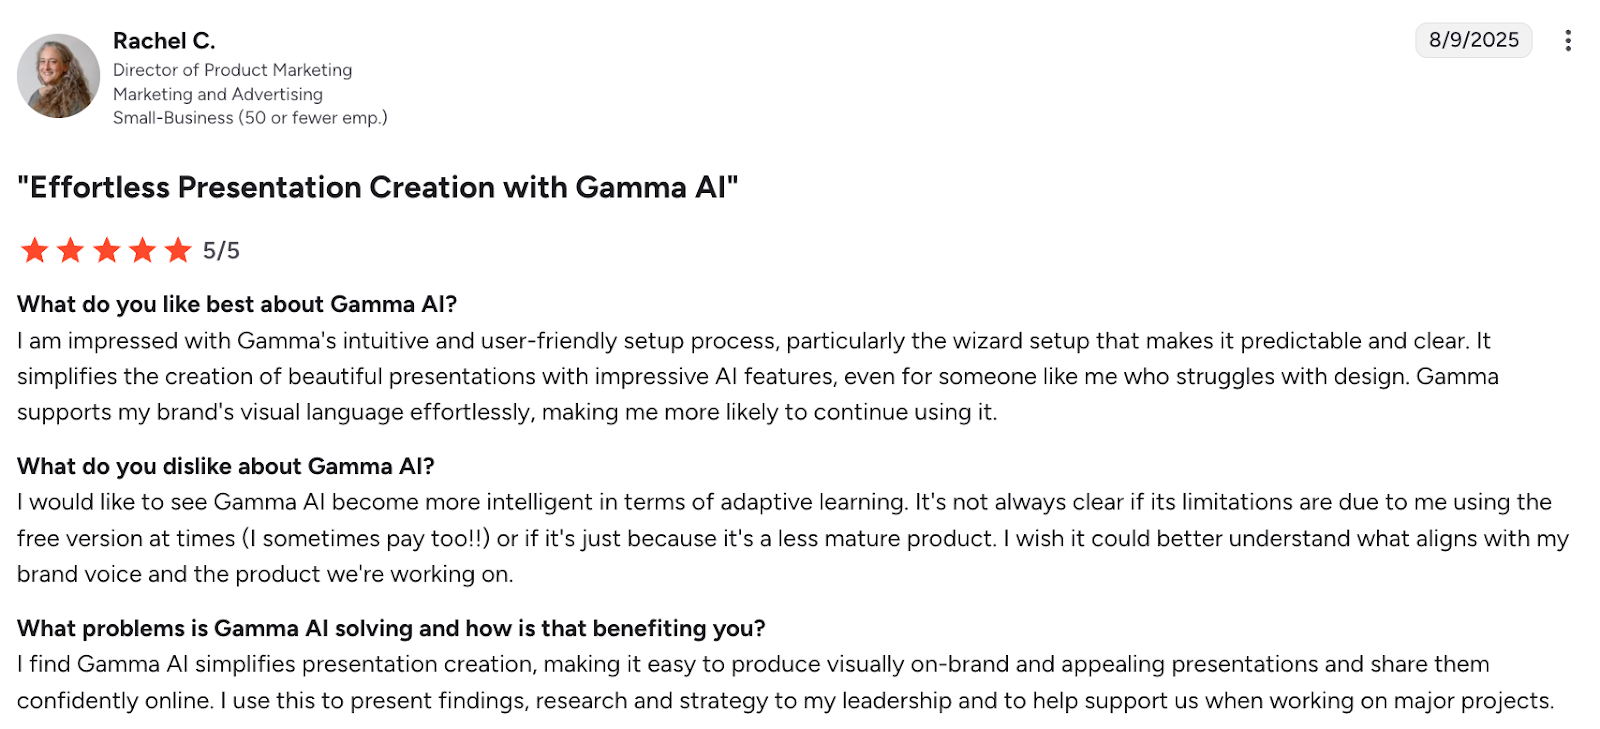This screenshot has height=729, width=1600.
Task: Expand the 'What do you like best' section
Action: point(239,304)
